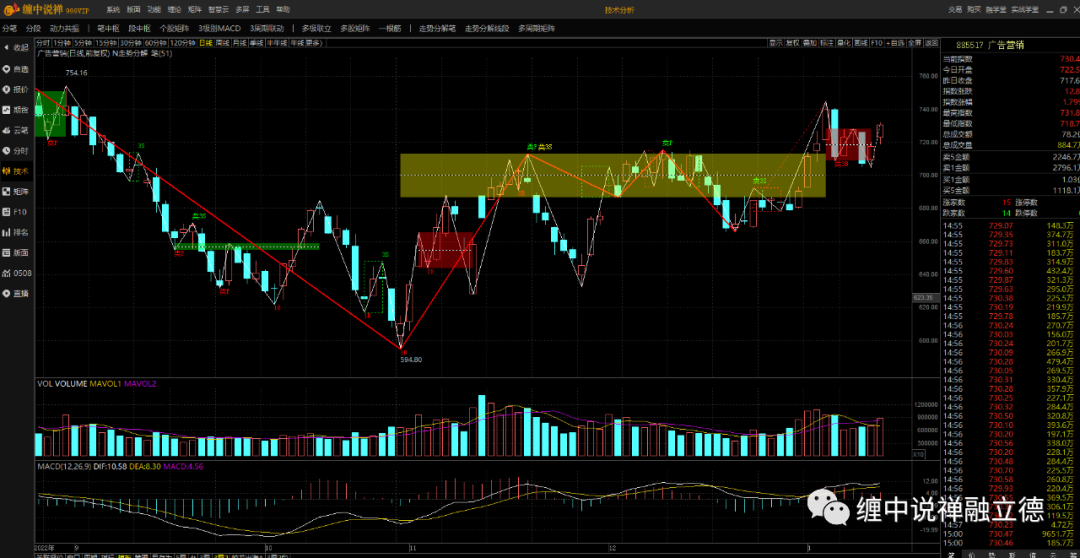Toggle 走势分解线段 in the toolbar
Viewport: 1080px width, 558px height.
click(487, 29)
